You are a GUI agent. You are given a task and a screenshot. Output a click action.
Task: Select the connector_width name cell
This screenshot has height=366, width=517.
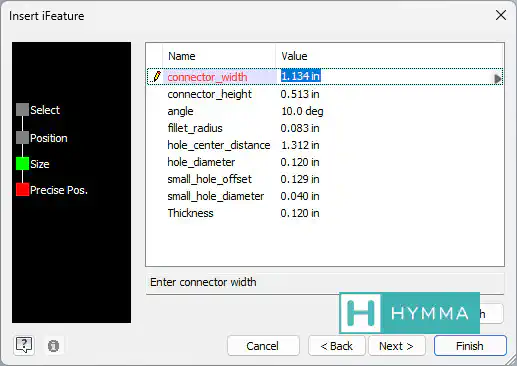click(220, 77)
